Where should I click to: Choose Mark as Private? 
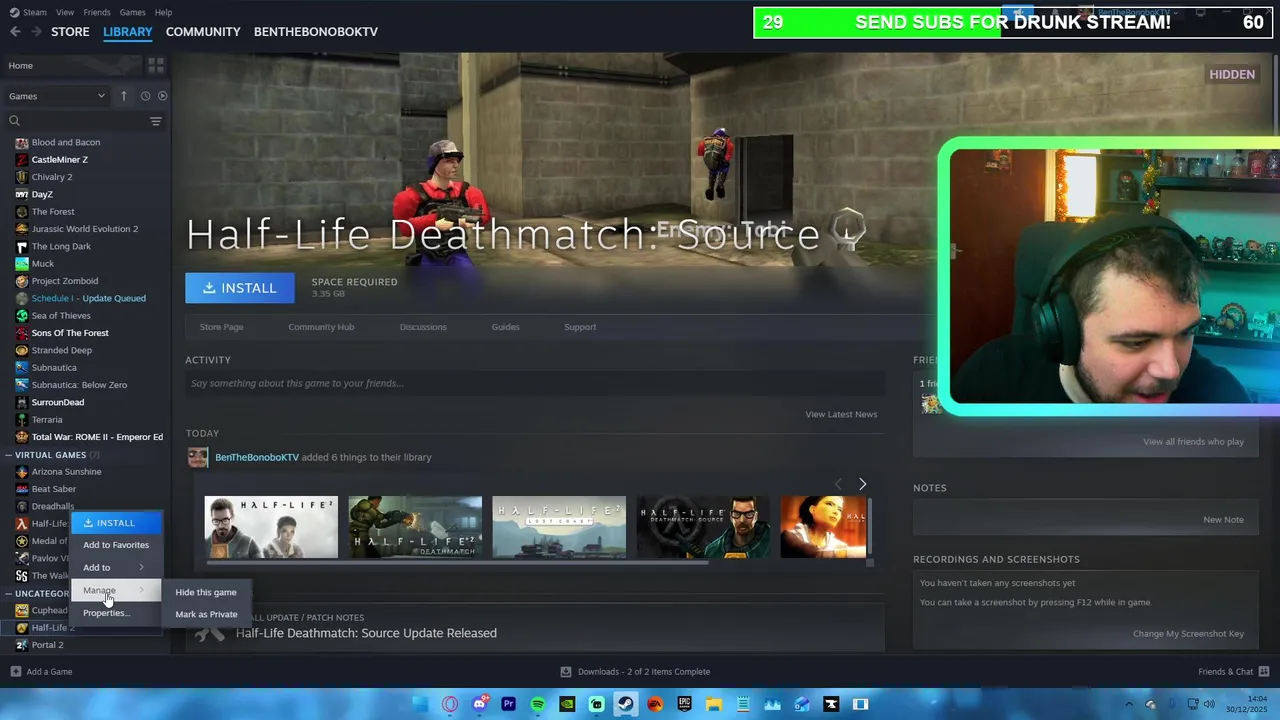click(206, 614)
